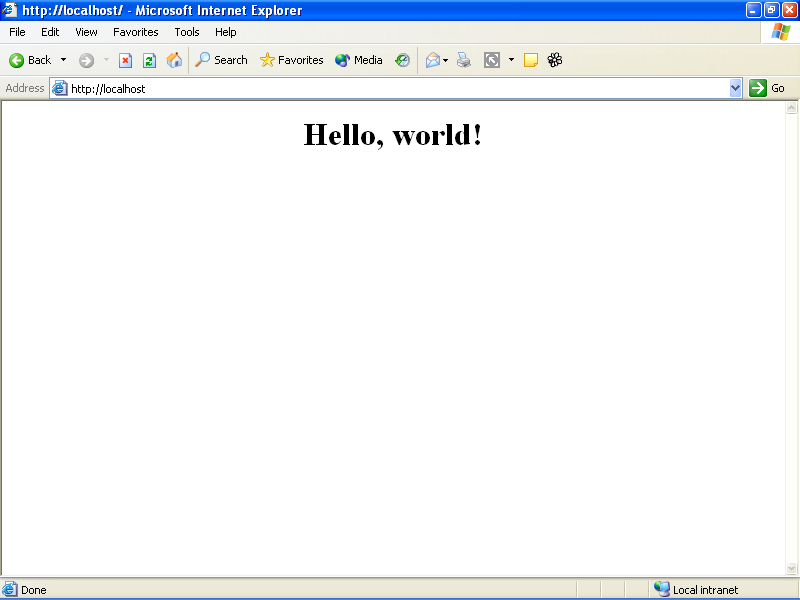Go to the Home page icon
This screenshot has height=600, width=800.
coord(174,60)
